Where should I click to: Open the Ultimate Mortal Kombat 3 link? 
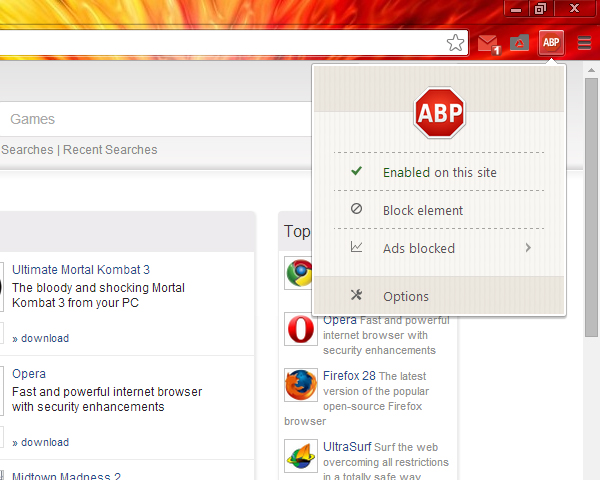81,270
